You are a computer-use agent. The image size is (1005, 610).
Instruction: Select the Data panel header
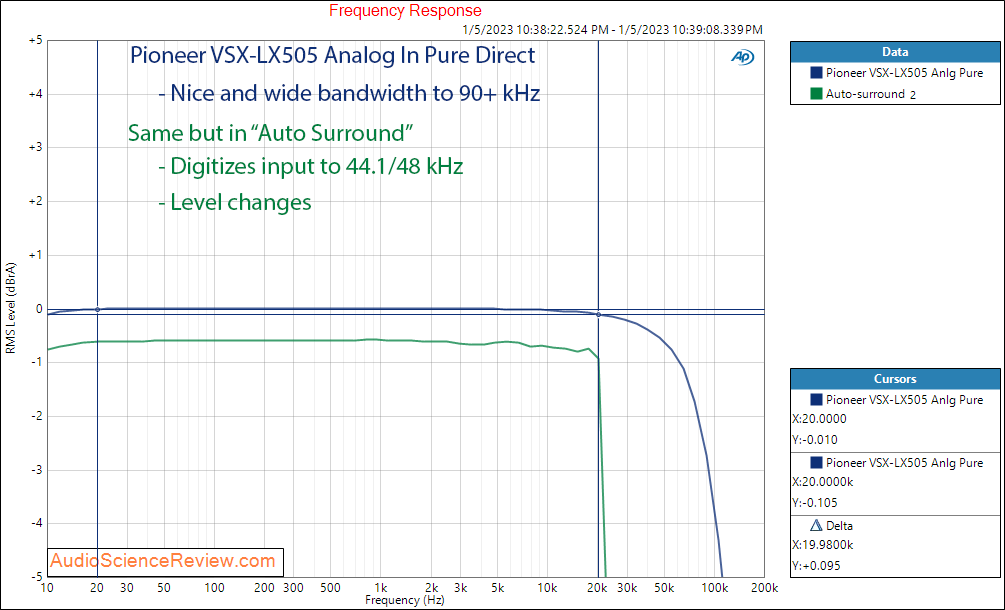point(895,52)
